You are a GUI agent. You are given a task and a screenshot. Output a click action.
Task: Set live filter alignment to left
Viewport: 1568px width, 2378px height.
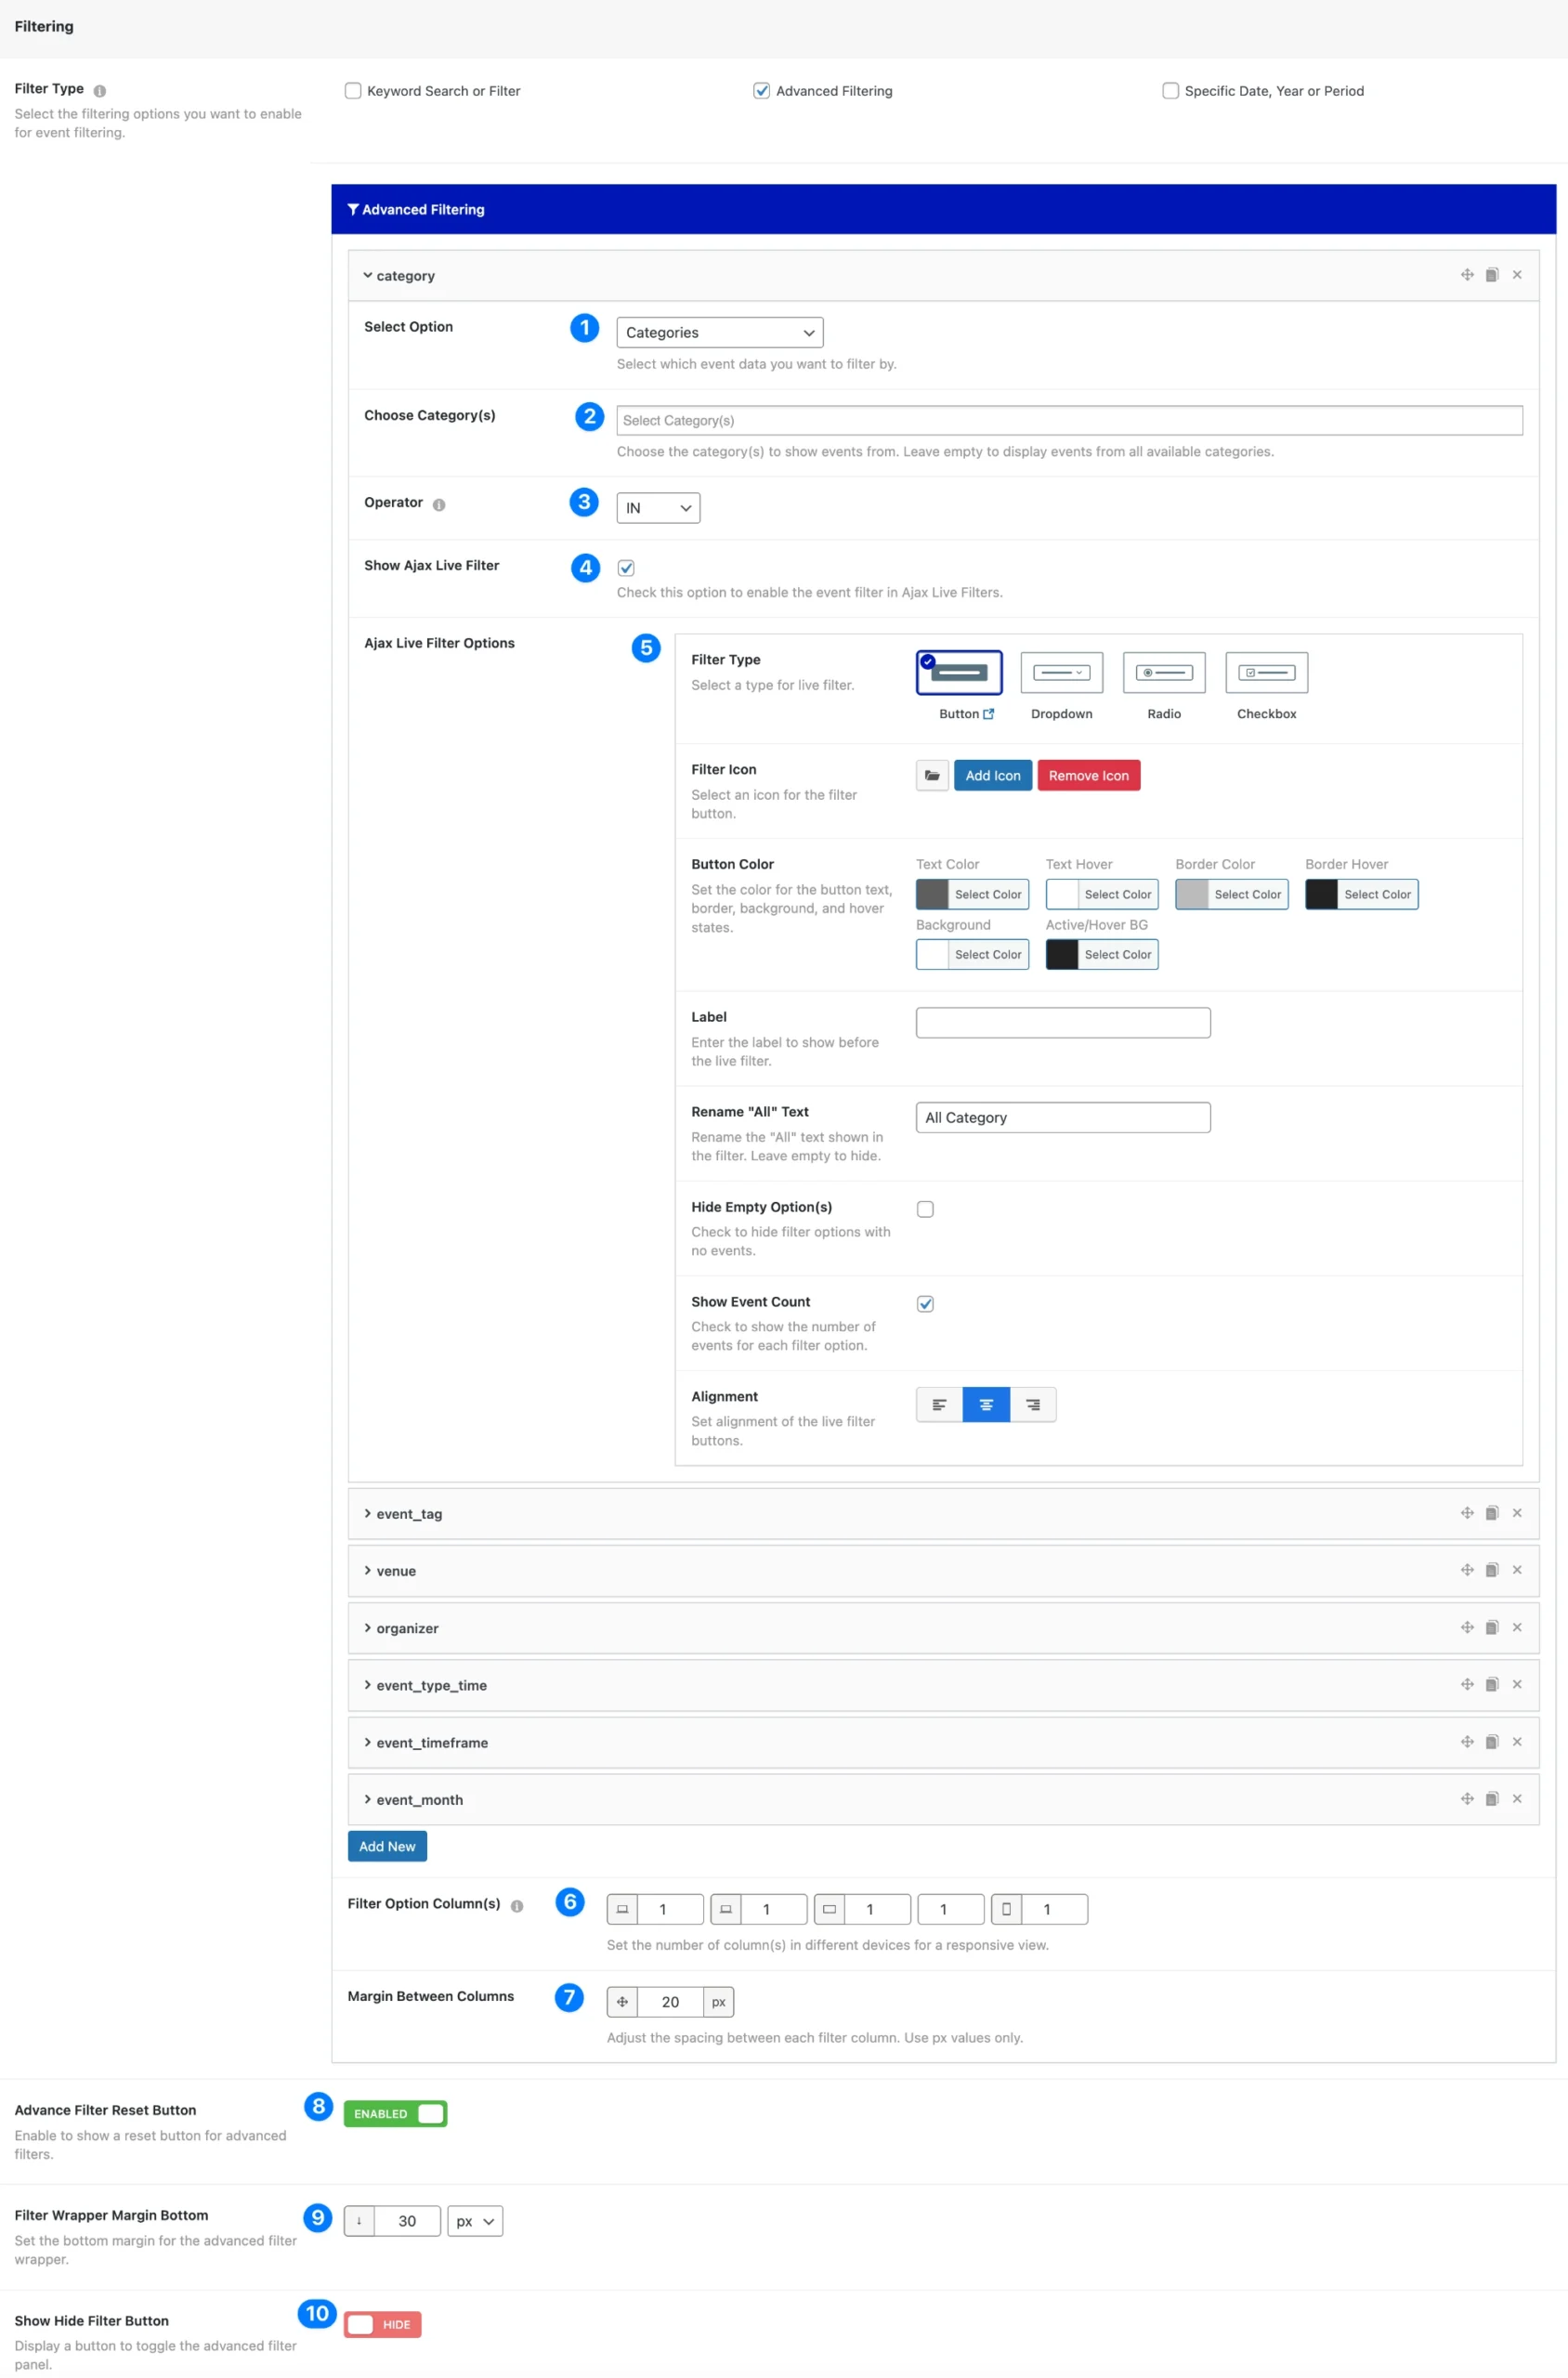pos(938,1404)
